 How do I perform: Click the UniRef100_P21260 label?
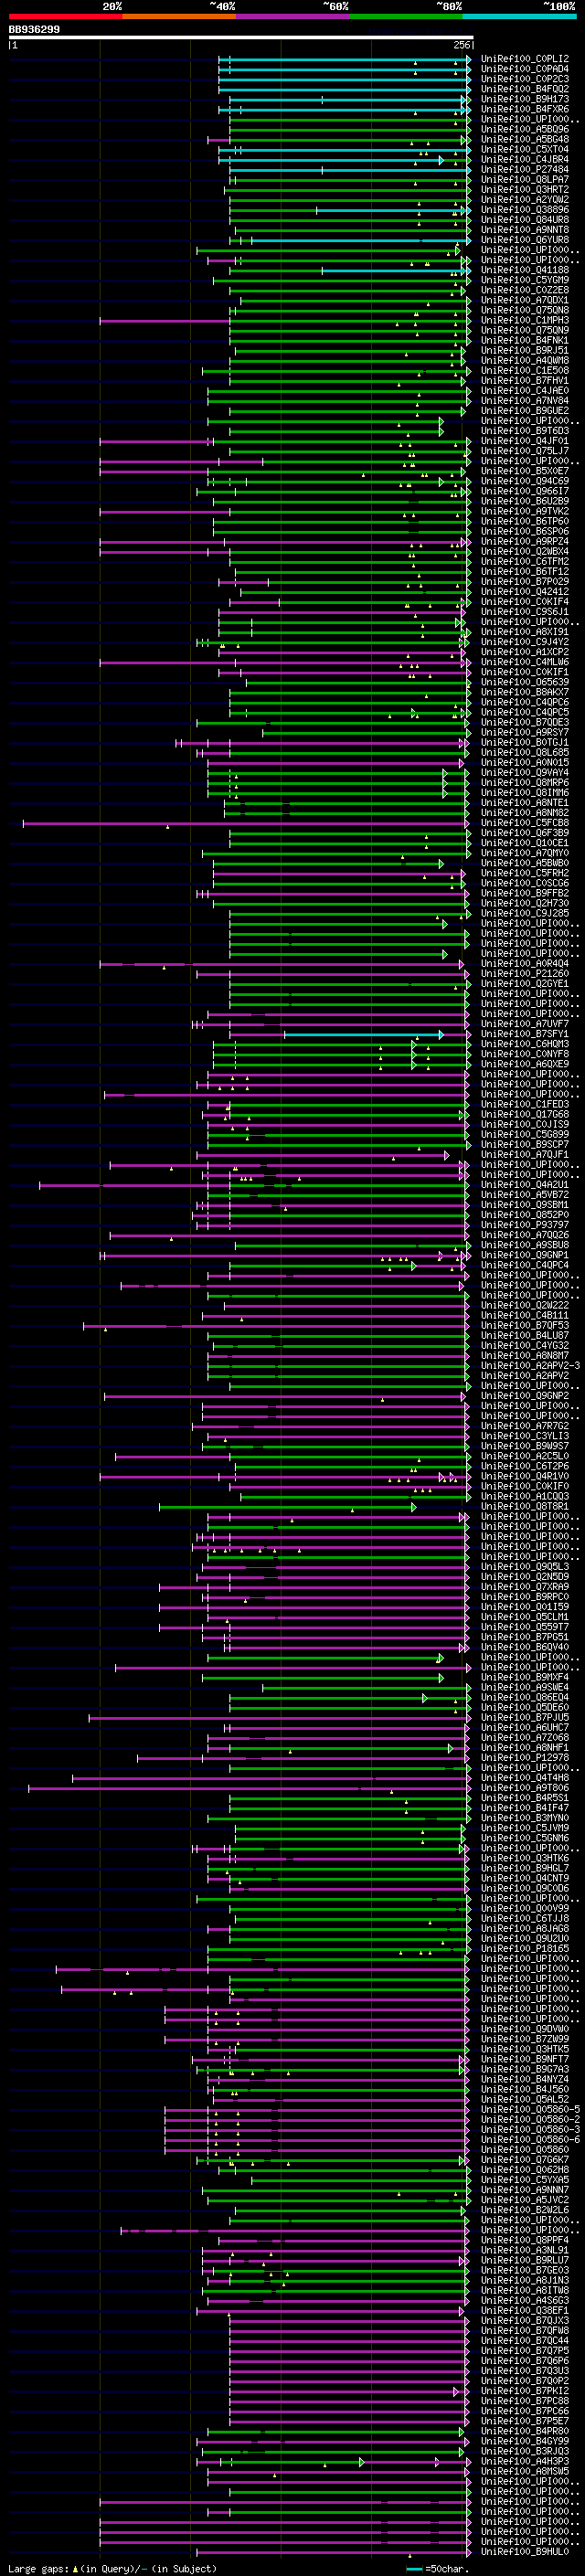tap(525, 974)
